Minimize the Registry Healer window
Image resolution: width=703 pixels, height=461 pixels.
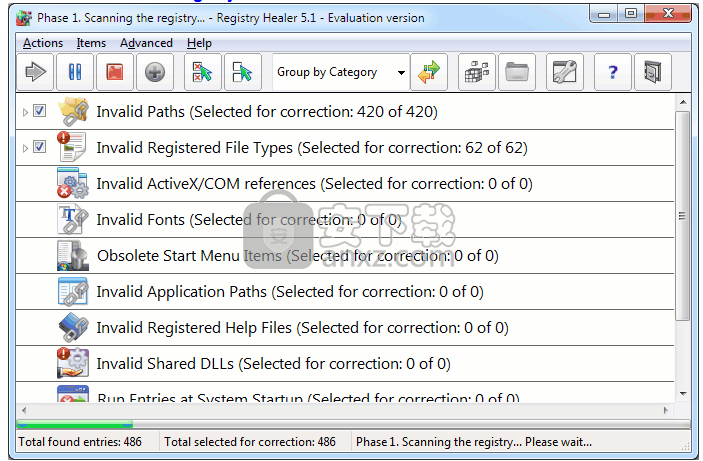[x=604, y=14]
